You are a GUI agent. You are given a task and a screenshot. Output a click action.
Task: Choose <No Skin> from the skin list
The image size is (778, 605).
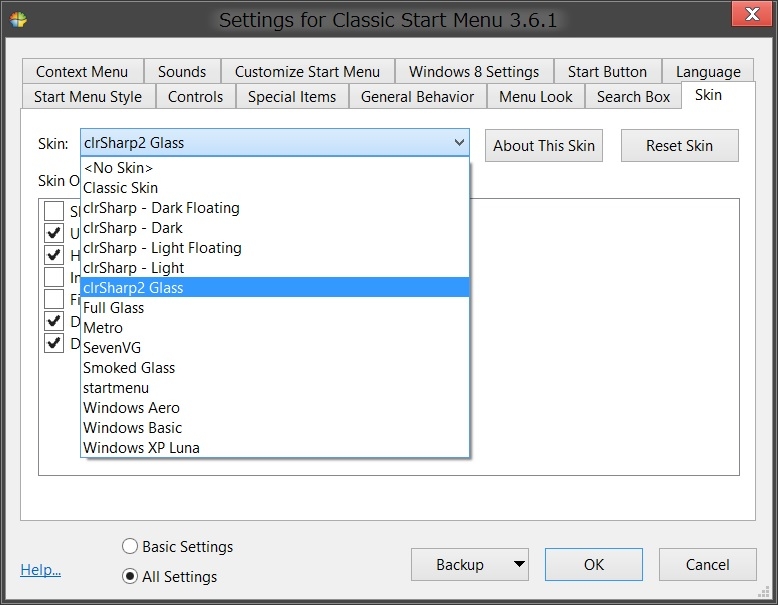[x=275, y=168]
